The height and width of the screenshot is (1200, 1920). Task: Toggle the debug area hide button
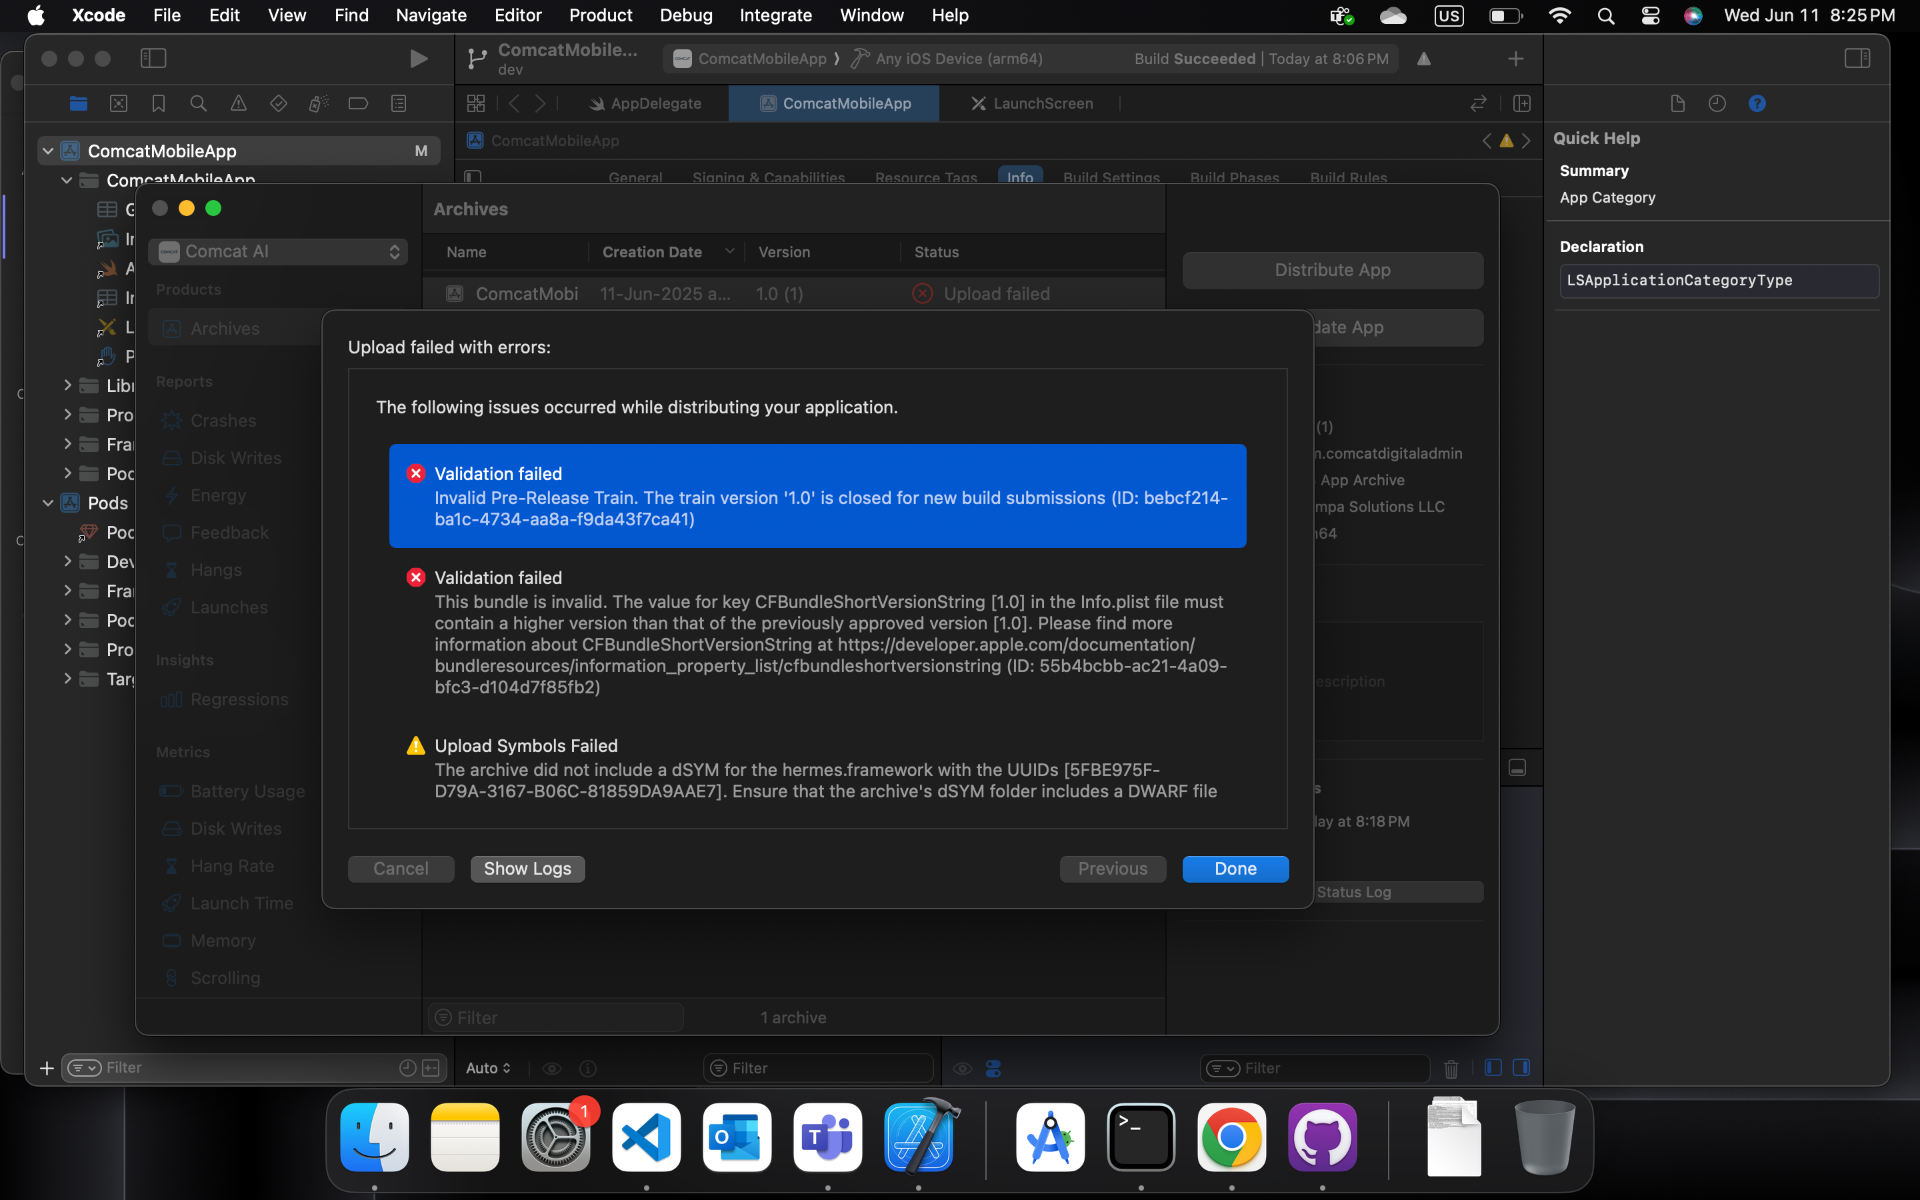point(1517,768)
